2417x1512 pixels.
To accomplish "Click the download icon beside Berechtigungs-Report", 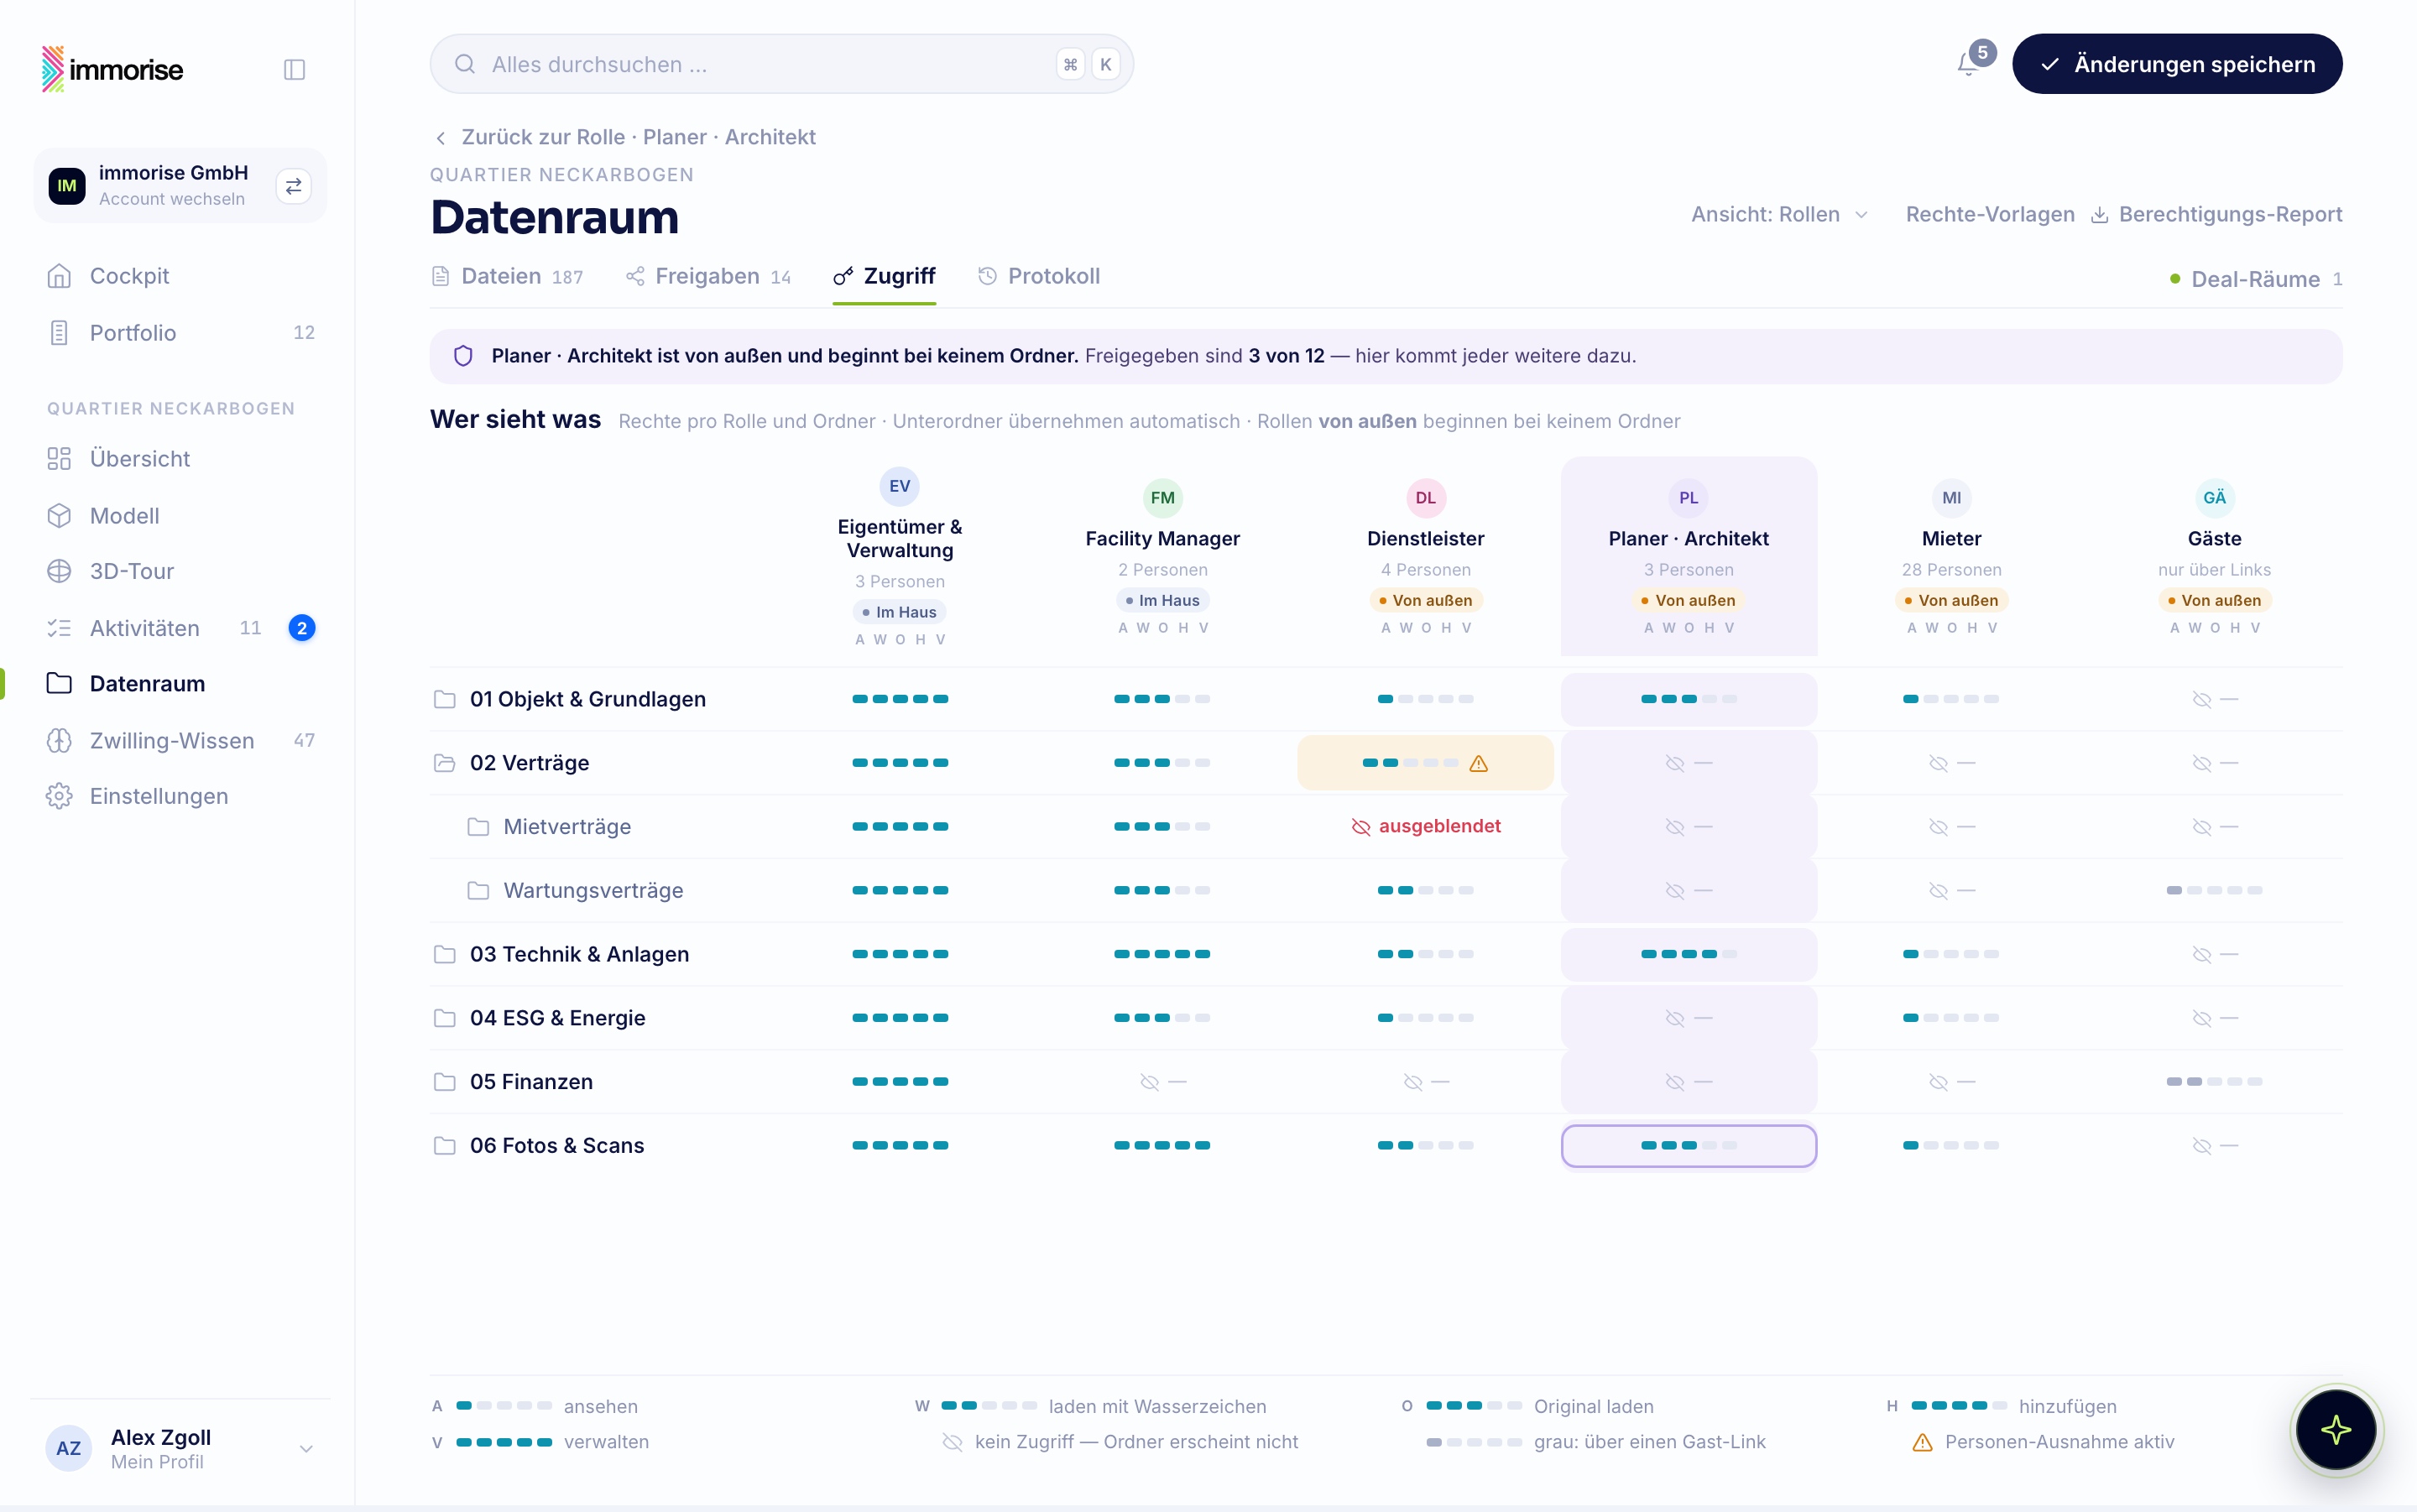I will [x=2100, y=215].
